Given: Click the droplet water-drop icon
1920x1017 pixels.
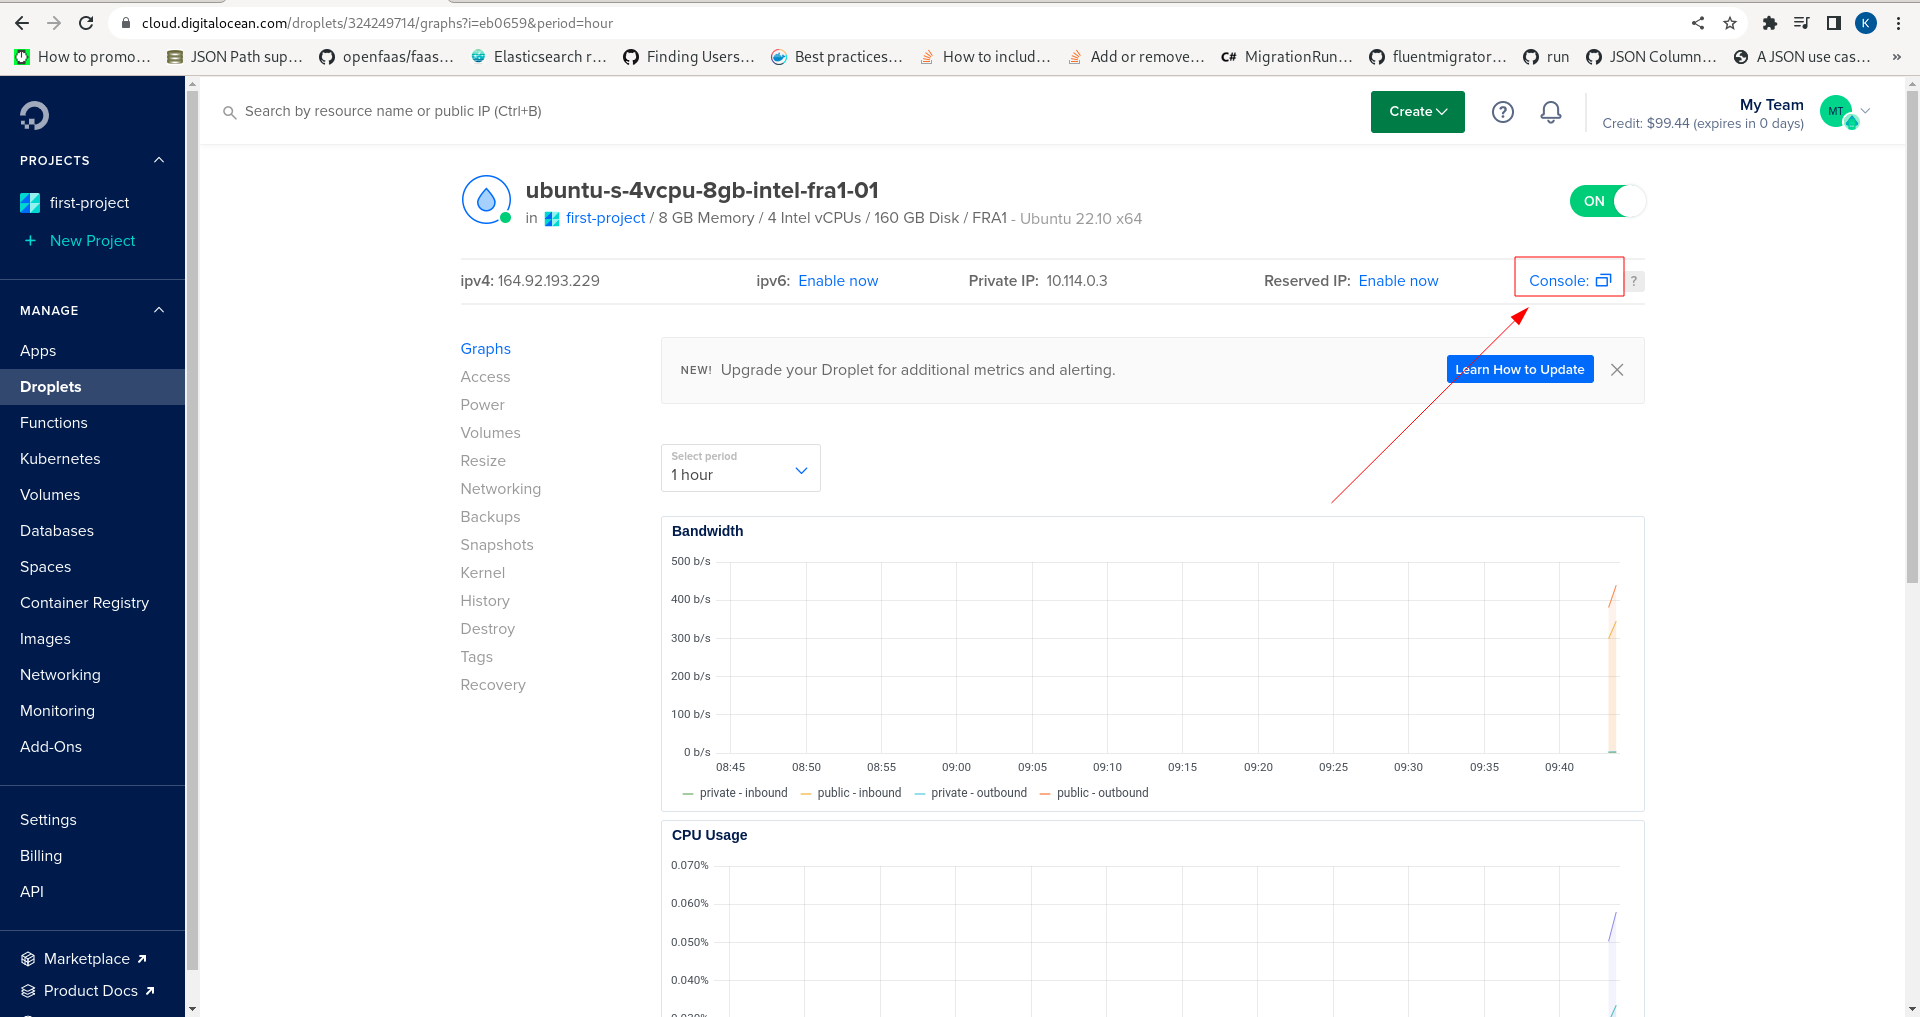Looking at the screenshot, I should [x=486, y=199].
